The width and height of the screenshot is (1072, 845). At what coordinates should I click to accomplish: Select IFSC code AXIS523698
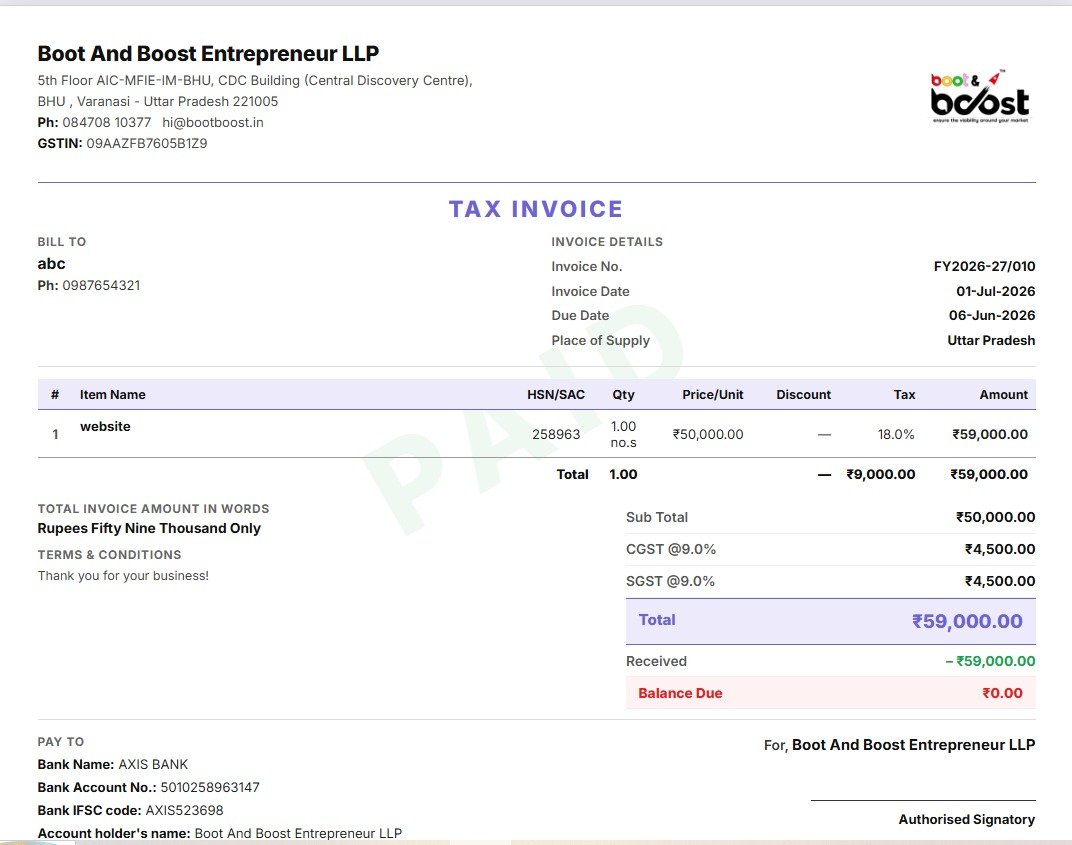pyautogui.click(x=185, y=810)
